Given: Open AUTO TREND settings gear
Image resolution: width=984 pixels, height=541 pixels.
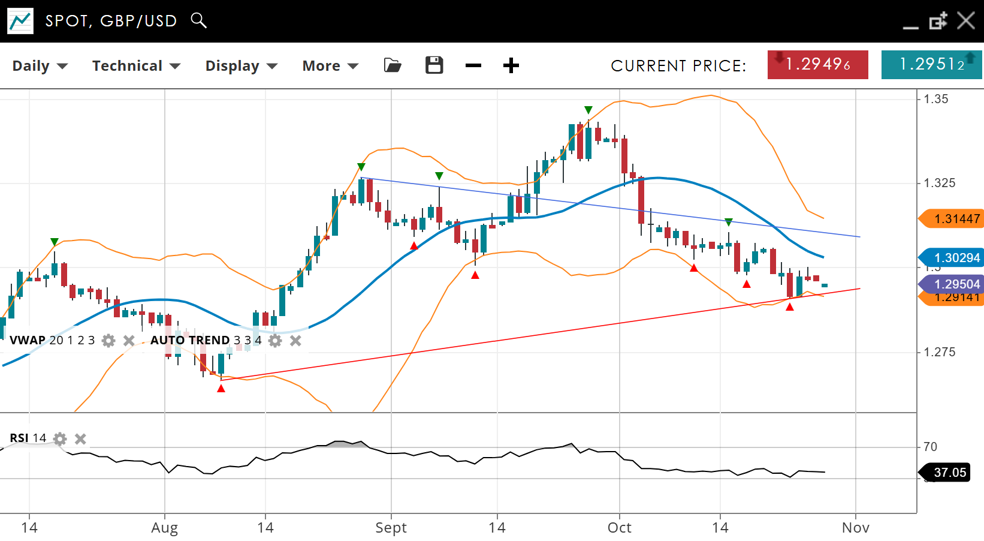Looking at the screenshot, I should point(275,341).
